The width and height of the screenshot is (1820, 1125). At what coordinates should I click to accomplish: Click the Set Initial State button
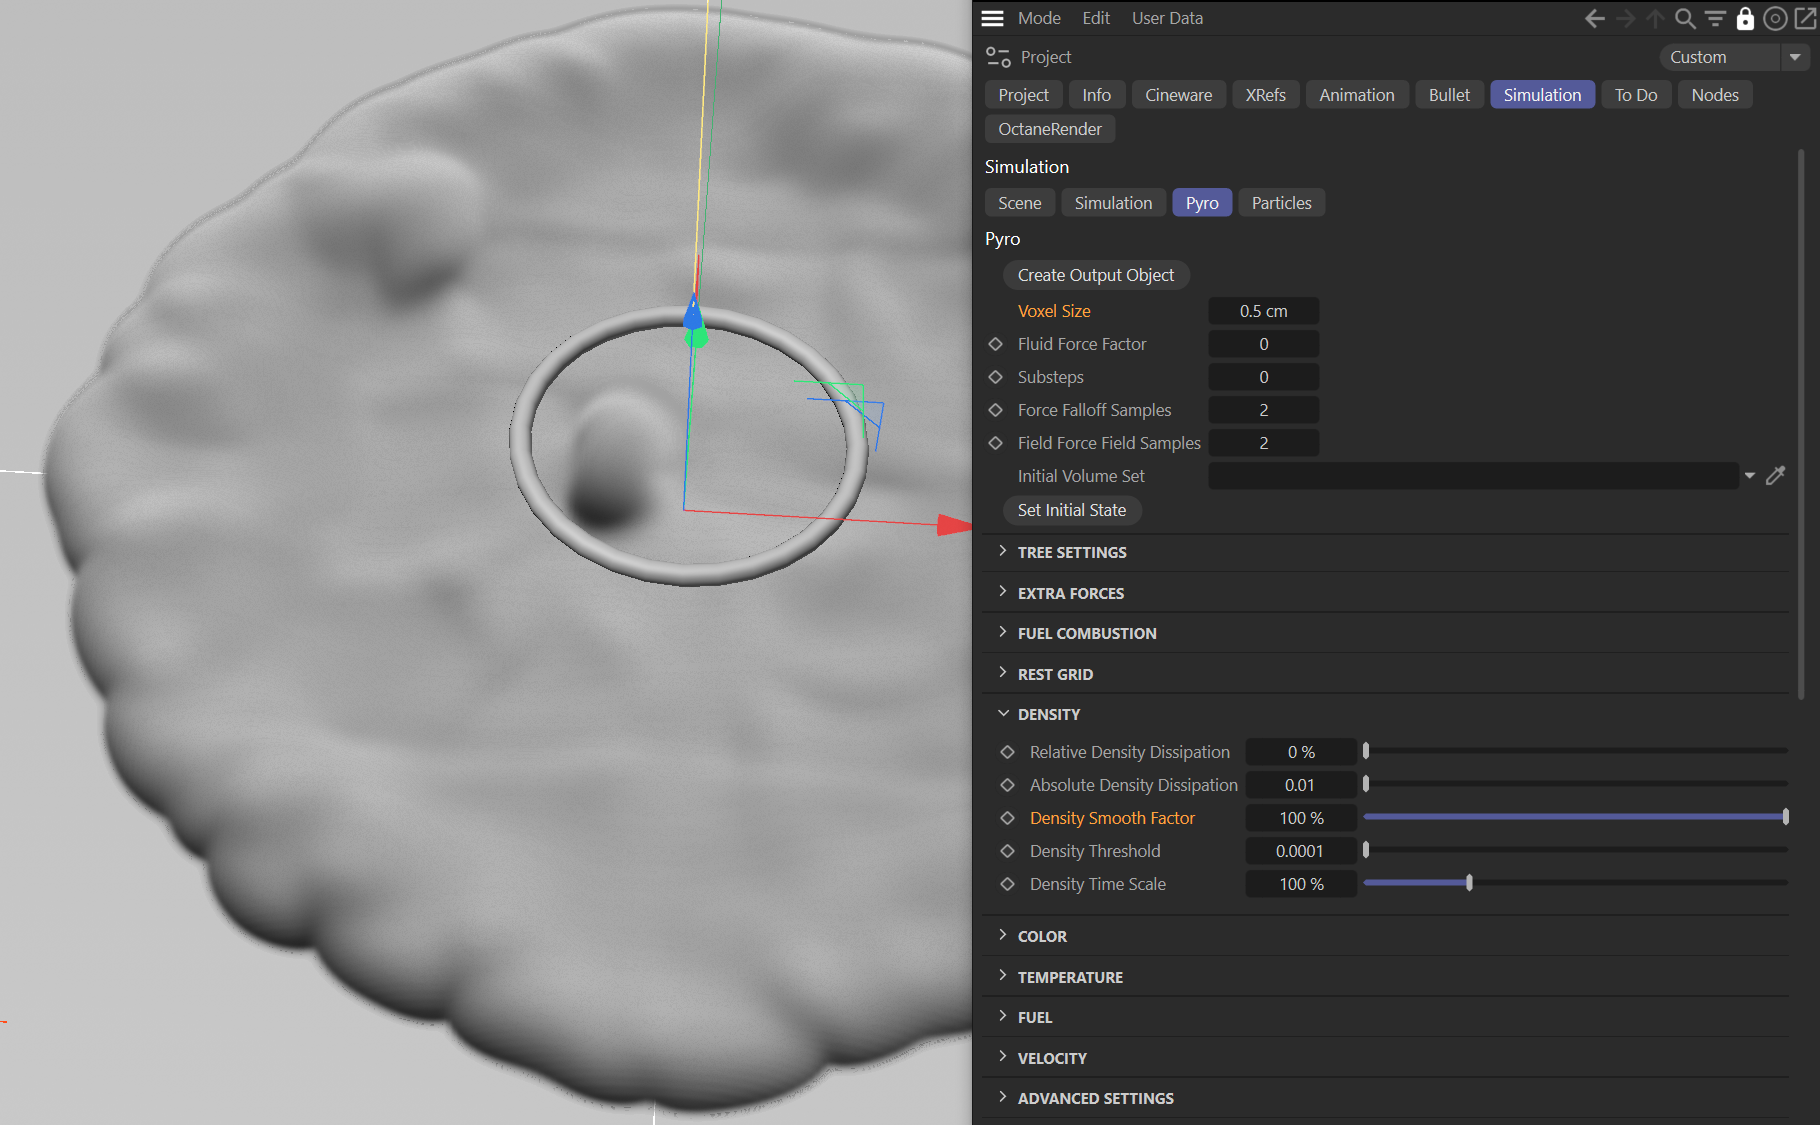(x=1072, y=510)
